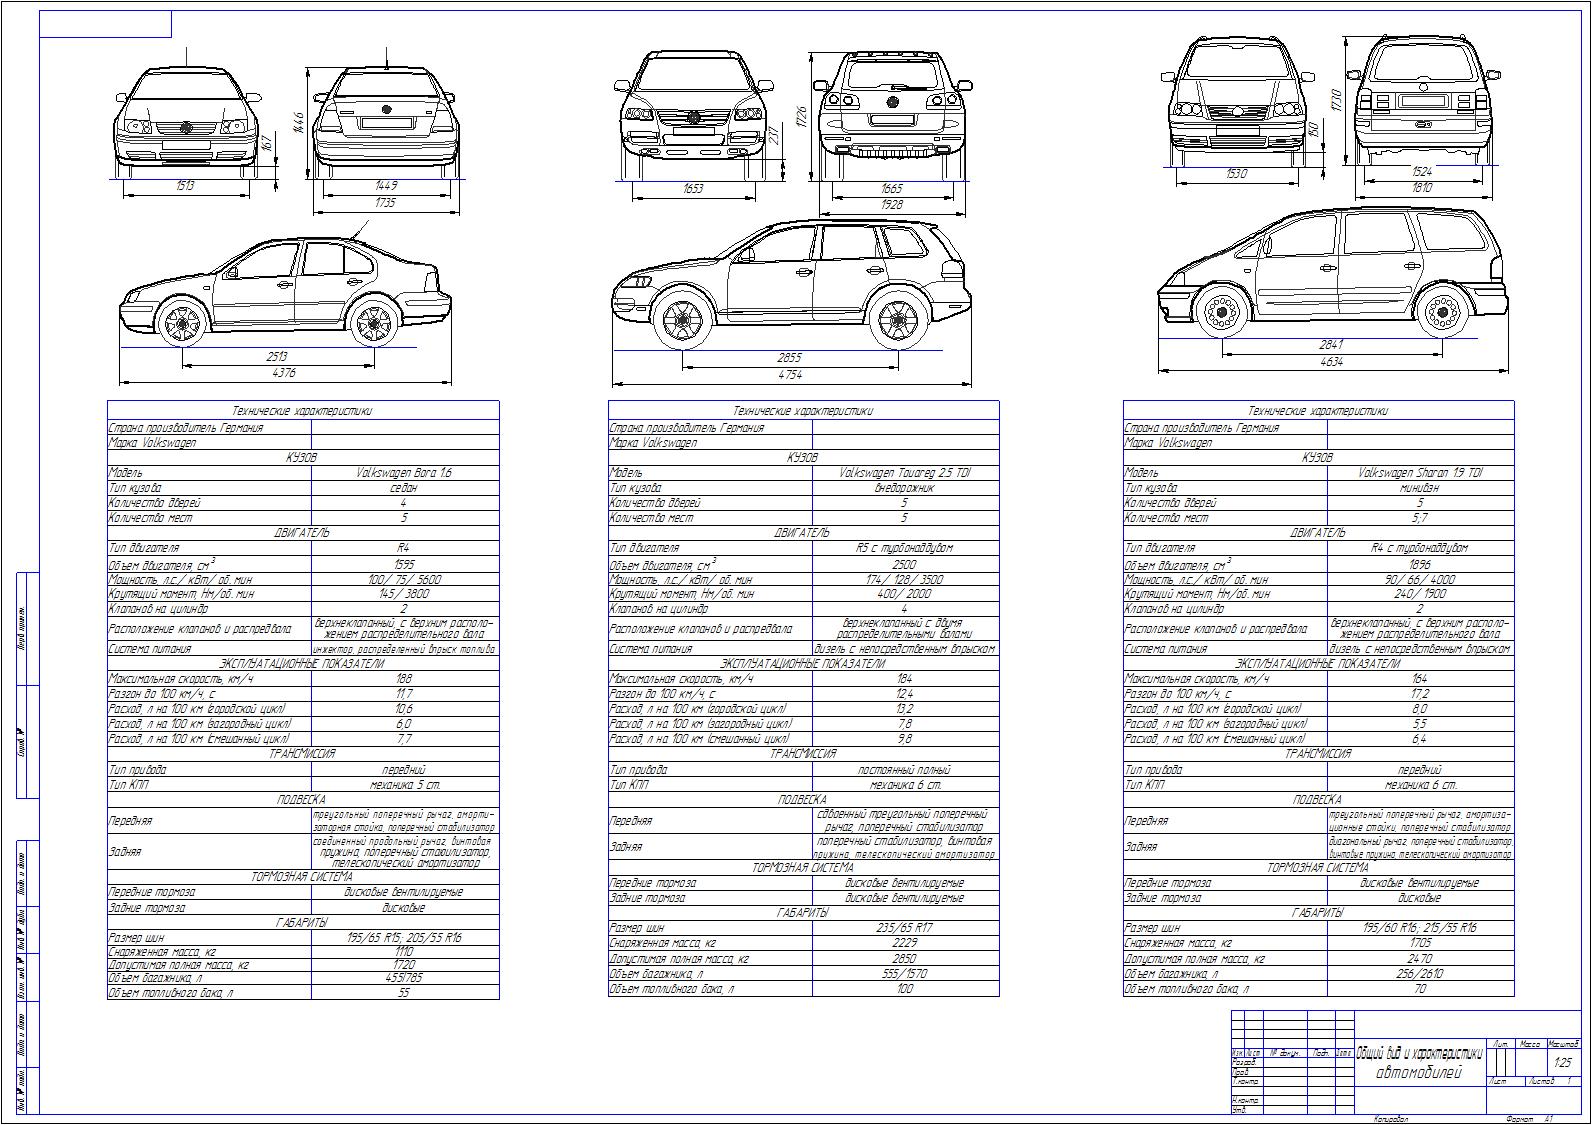This screenshot has width=1592, height=1125.
Task: Select the "Volkswagen Touareg 2.5 TDI" model cell
Action: pyautogui.click(x=905, y=472)
